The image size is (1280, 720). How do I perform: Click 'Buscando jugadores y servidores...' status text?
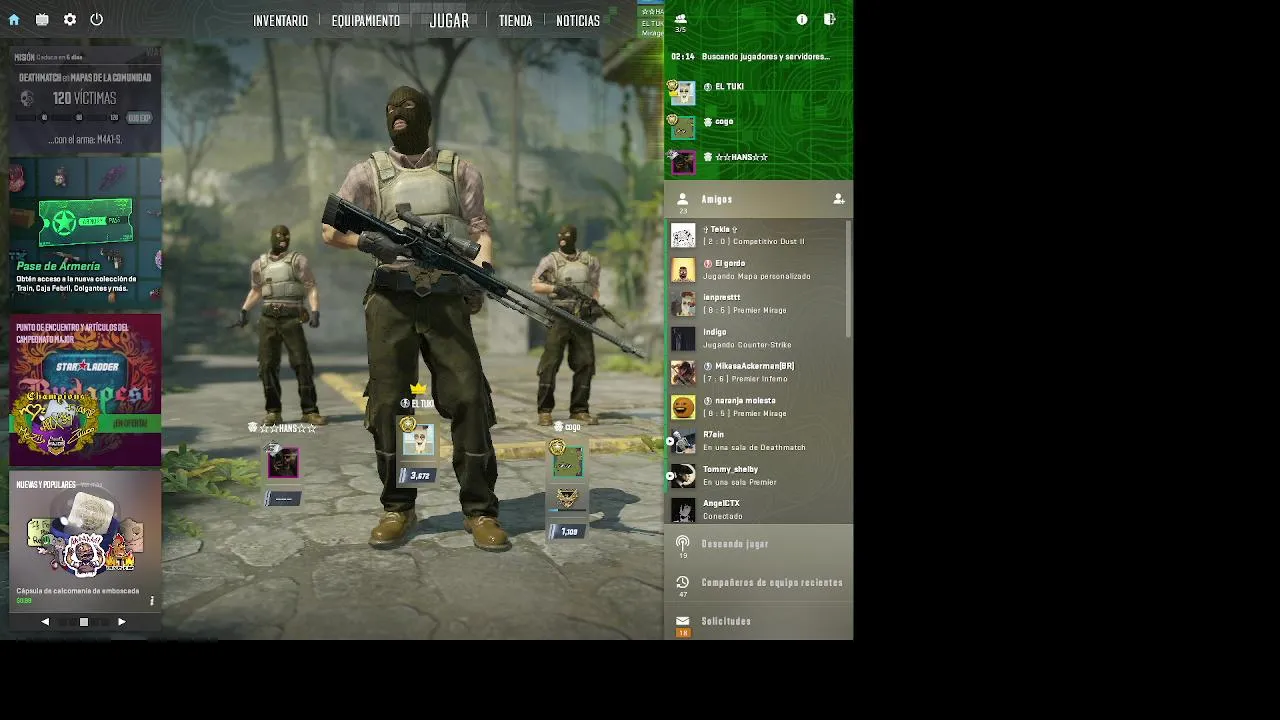coord(766,57)
